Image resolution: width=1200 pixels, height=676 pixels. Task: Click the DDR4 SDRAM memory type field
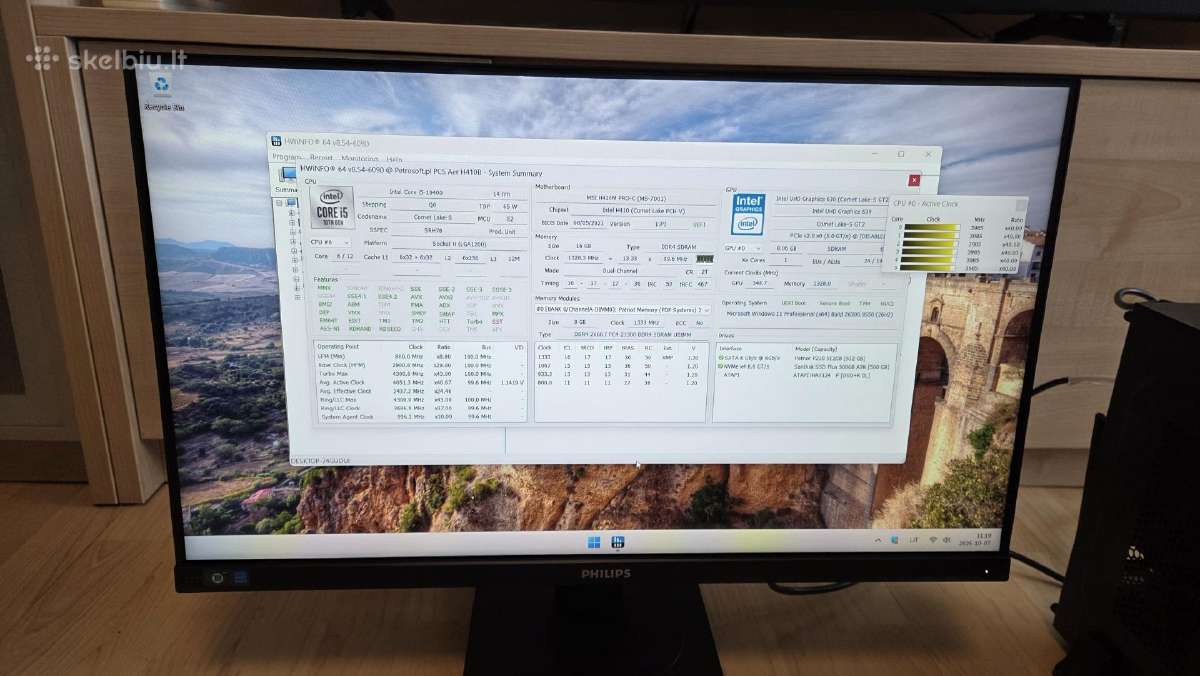680,246
